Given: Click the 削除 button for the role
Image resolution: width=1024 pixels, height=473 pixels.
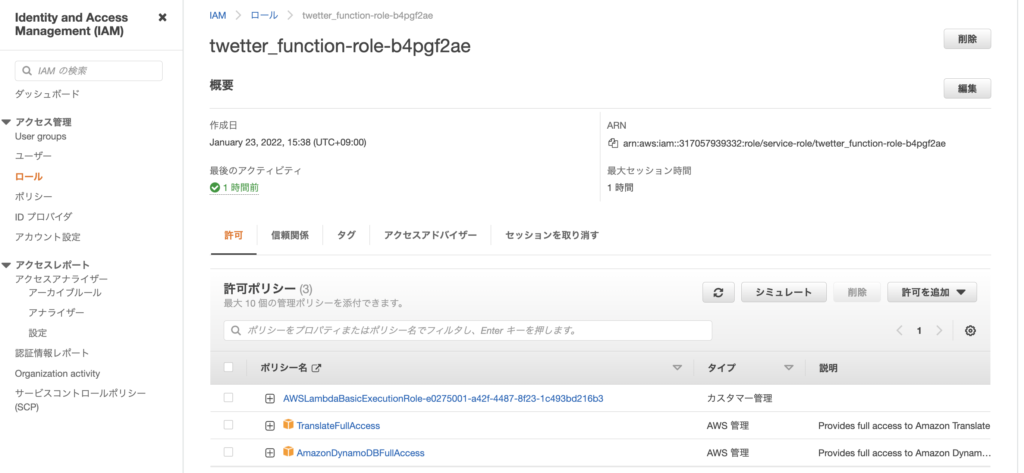Looking at the screenshot, I should (x=967, y=39).
